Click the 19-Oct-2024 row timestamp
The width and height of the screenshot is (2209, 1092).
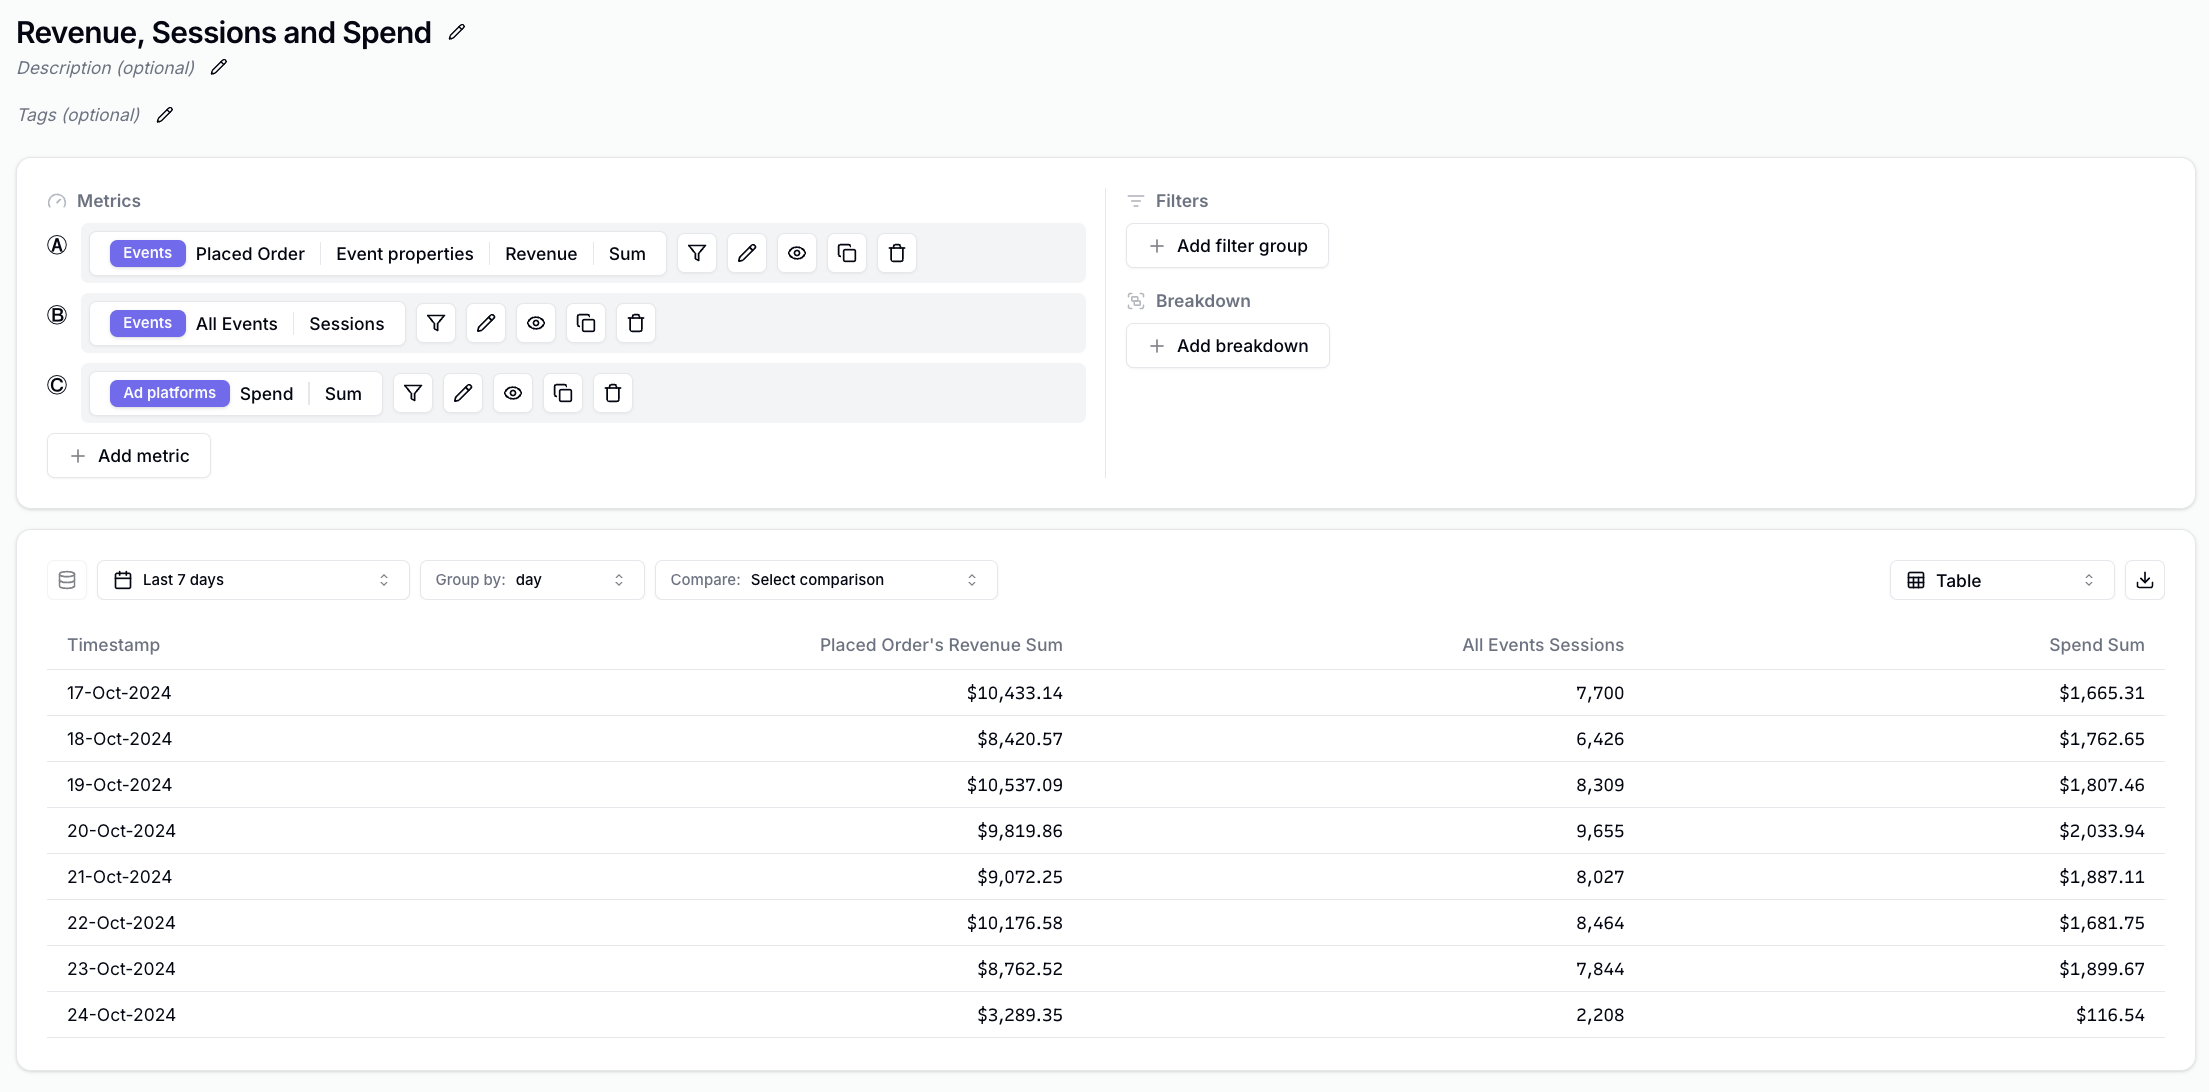(120, 785)
